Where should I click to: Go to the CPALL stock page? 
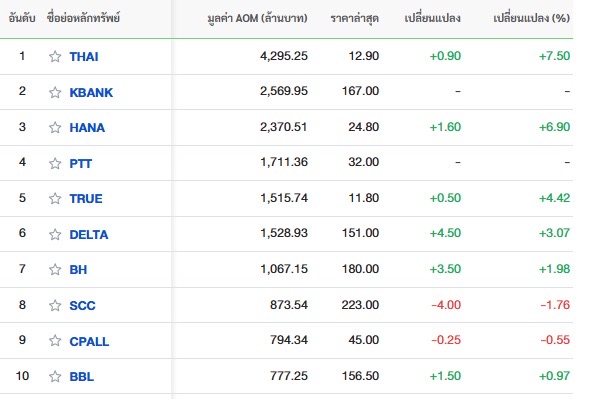pos(89,341)
